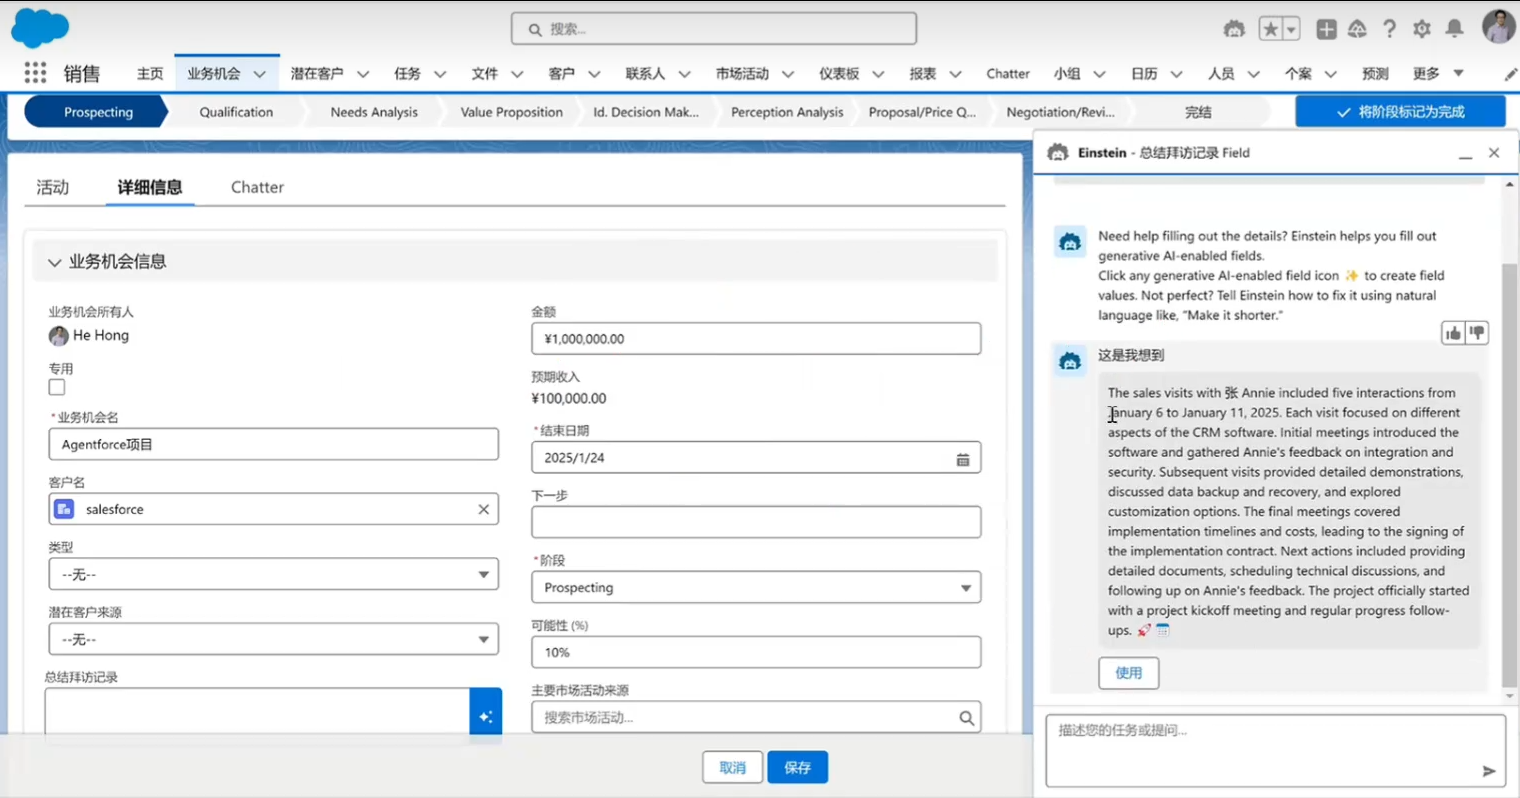Open the 潜在客户来源 dropdown
This screenshot has width=1520, height=798.
tap(274, 639)
